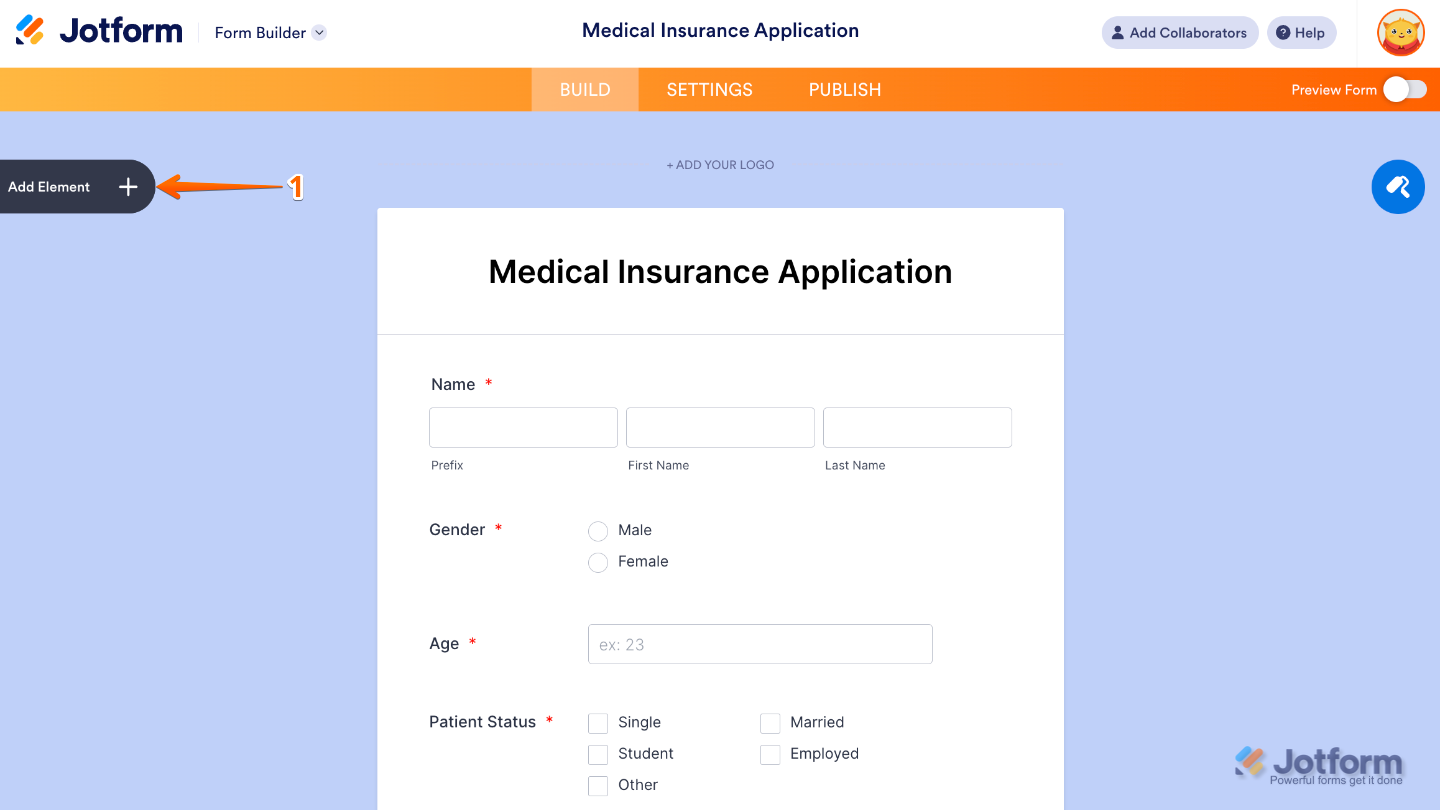Check the Single patient status checkbox
This screenshot has height=810, width=1440.
[x=598, y=722]
